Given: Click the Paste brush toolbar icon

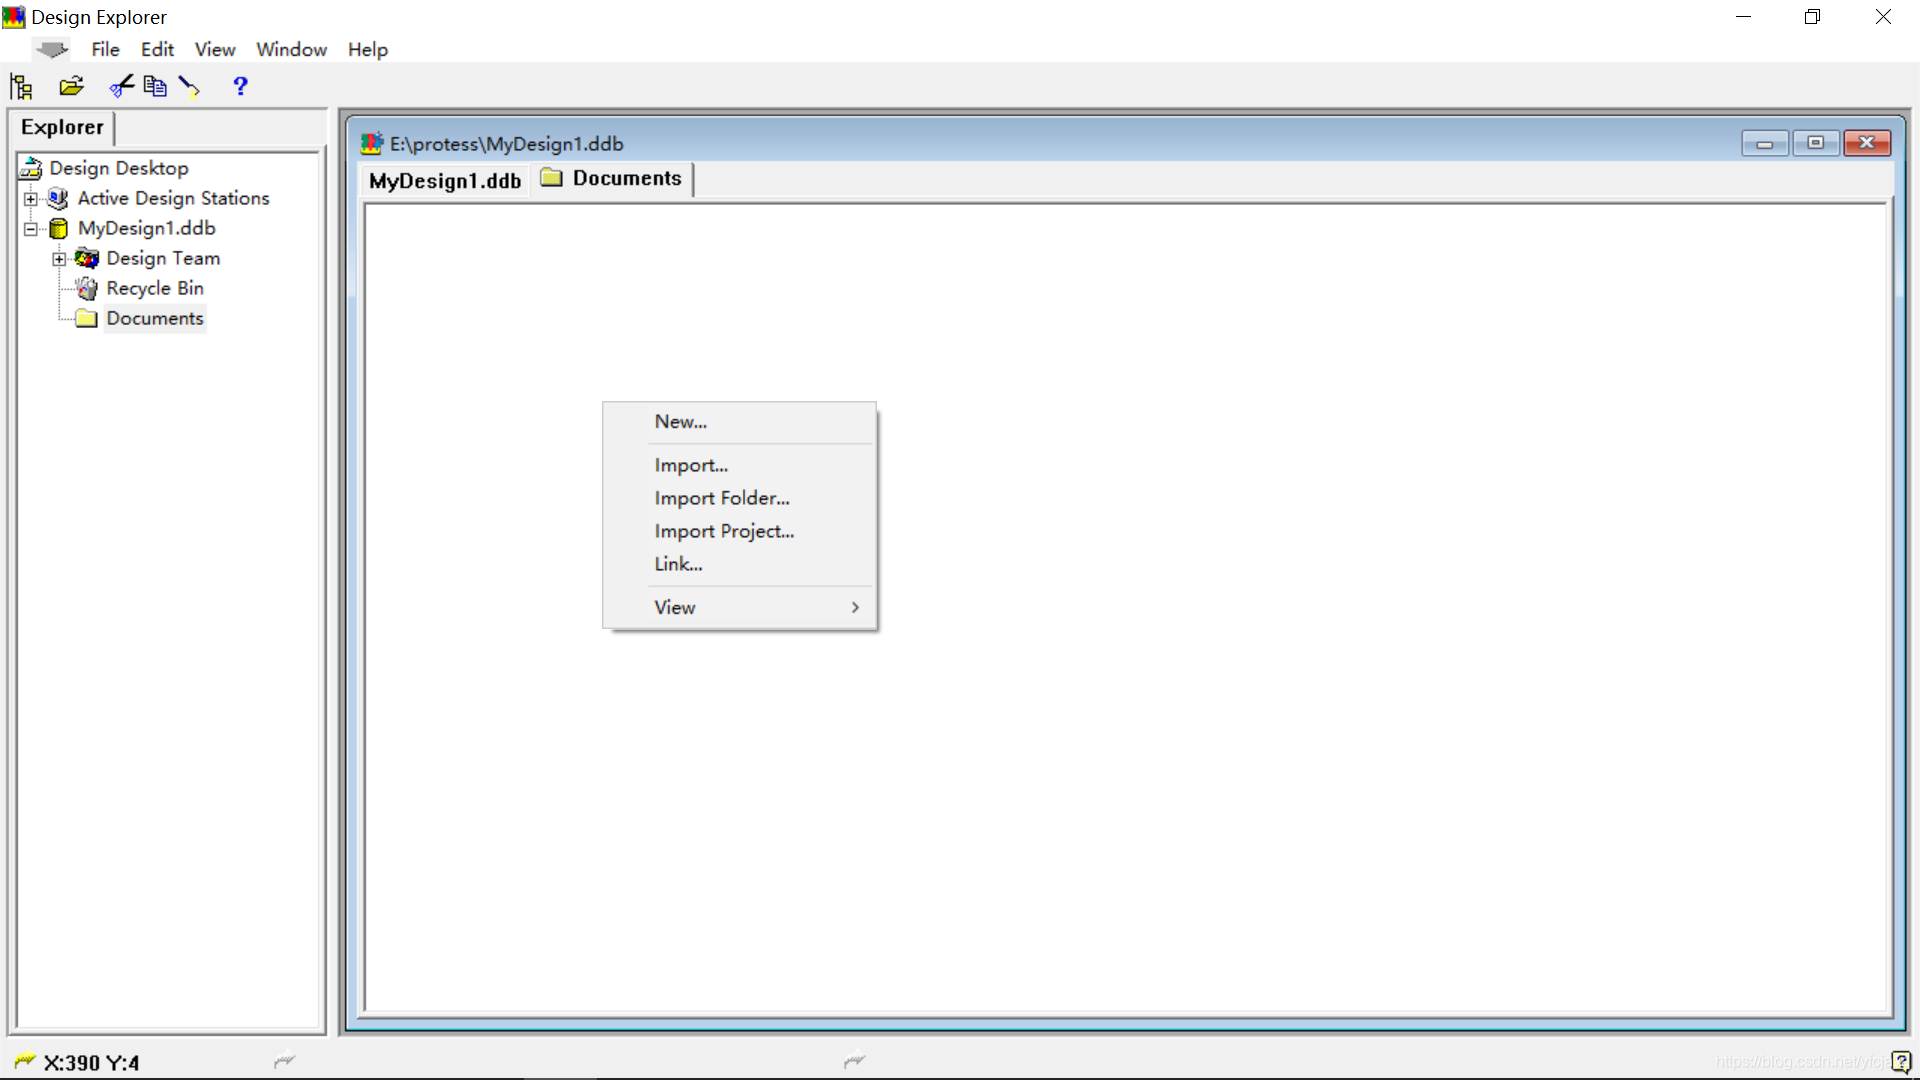Looking at the screenshot, I should click(189, 87).
